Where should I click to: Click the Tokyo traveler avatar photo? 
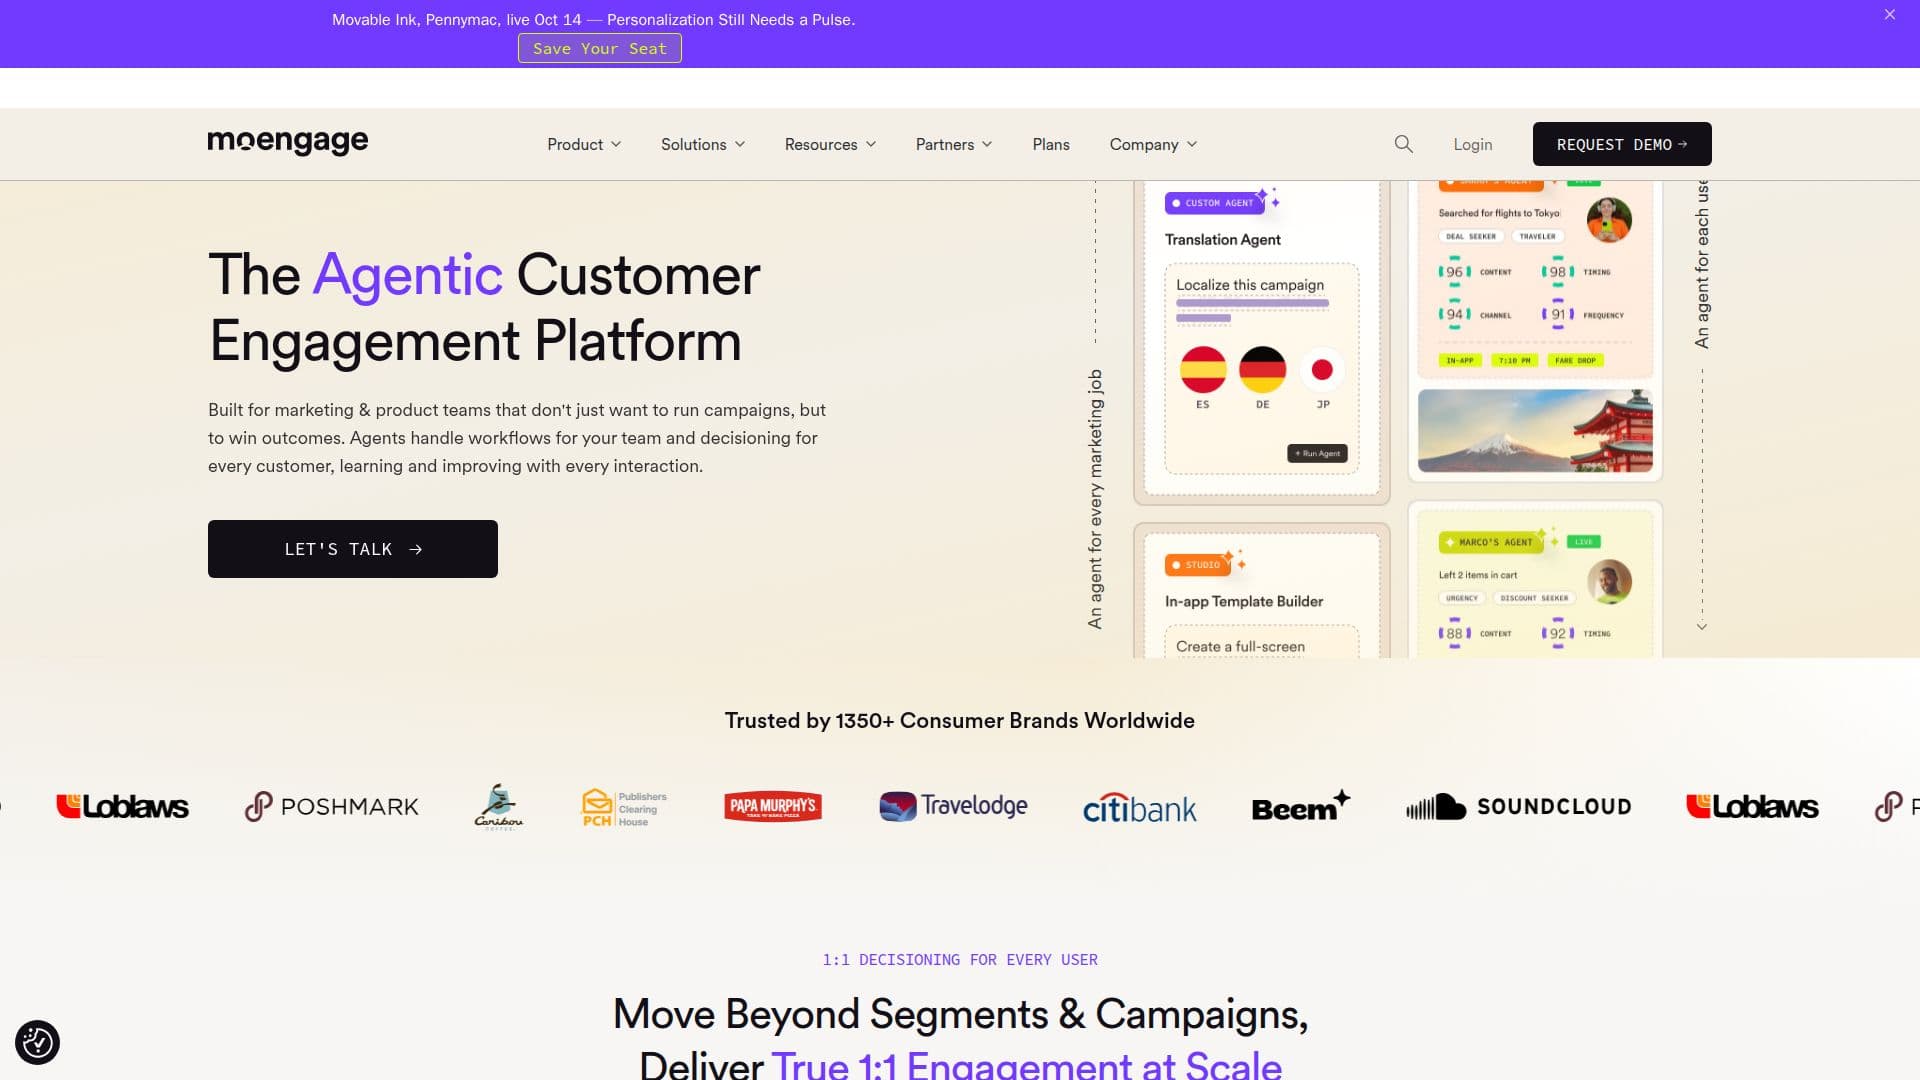point(1609,220)
